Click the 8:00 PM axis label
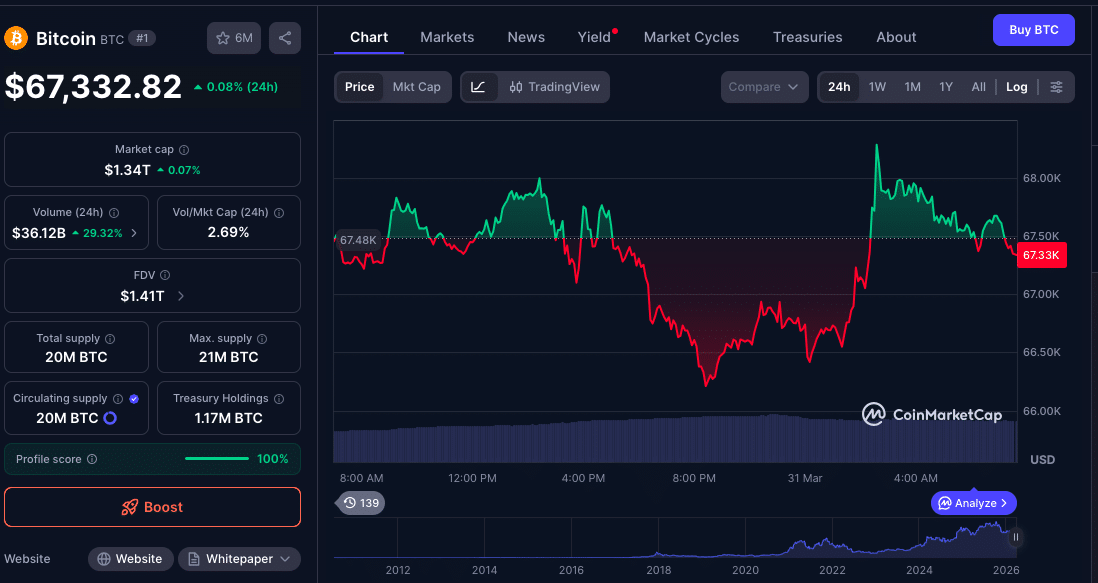The width and height of the screenshot is (1098, 583). click(x=694, y=478)
